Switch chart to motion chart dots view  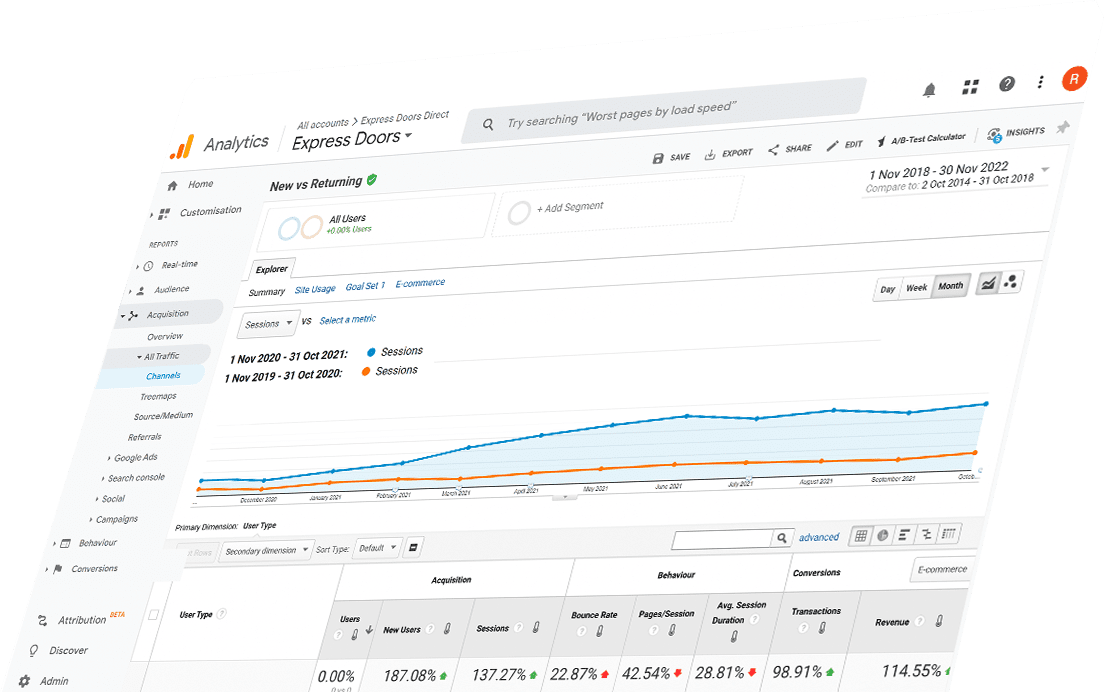pyautogui.click(x=1008, y=282)
